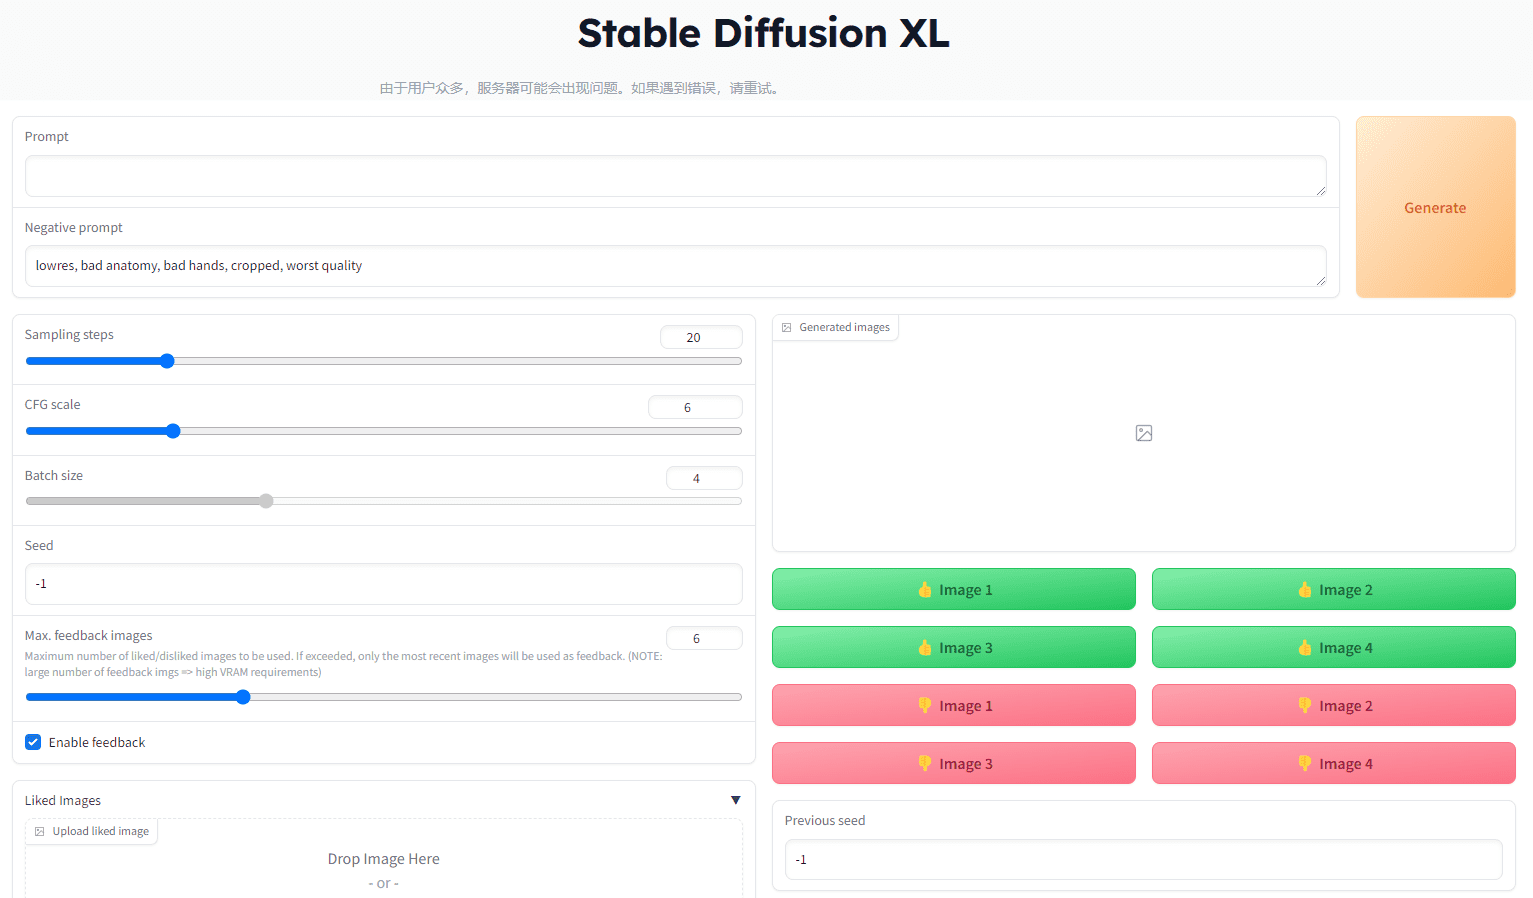Like Image 1 with green thumbs-up button
Screen dimensions: 1533x898
(x=953, y=589)
